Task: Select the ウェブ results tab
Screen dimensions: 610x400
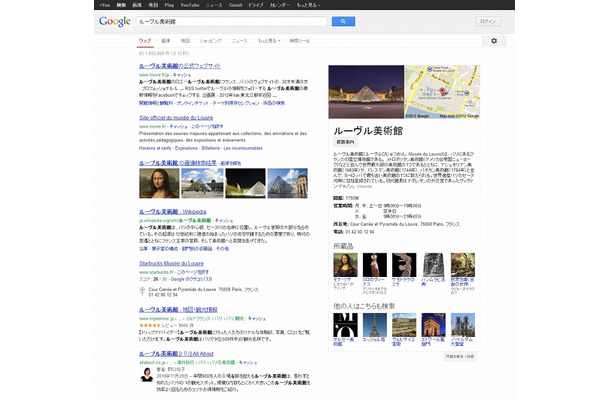Action: tap(145, 41)
